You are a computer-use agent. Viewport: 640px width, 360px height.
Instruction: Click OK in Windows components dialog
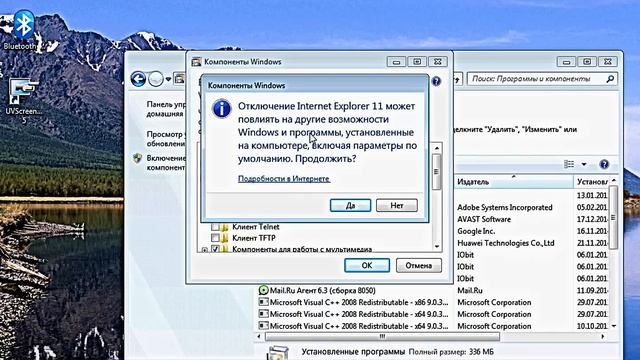click(x=367, y=265)
